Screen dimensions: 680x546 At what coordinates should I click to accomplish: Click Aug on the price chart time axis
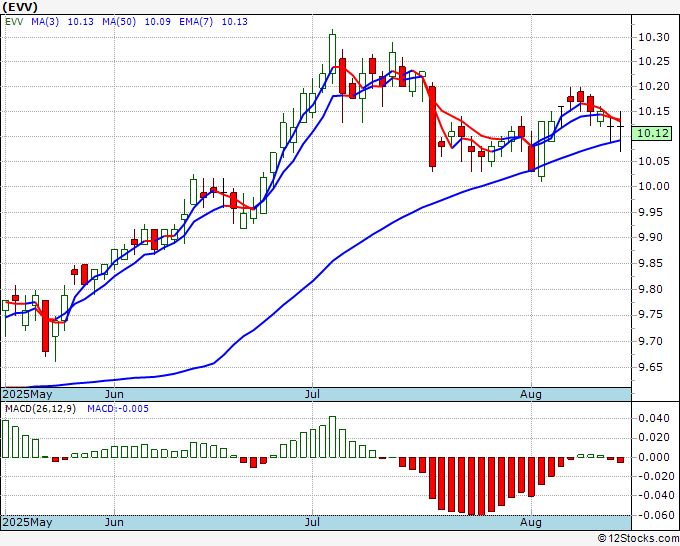(x=531, y=394)
